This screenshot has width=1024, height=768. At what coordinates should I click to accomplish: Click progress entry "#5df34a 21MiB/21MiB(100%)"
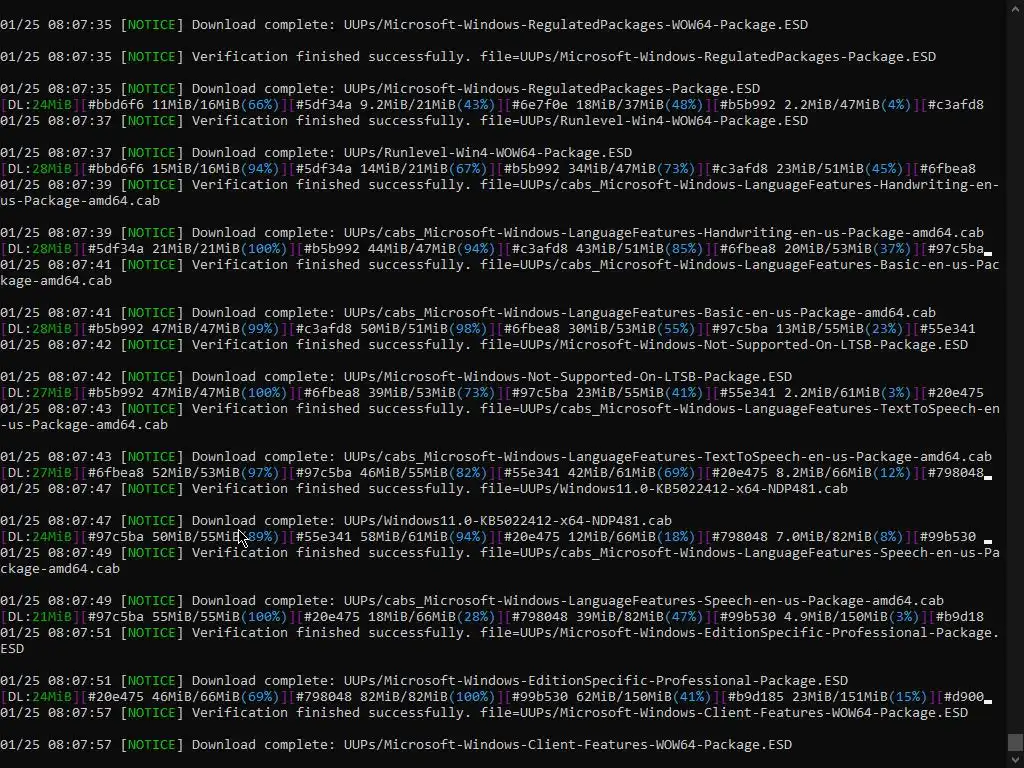(x=187, y=249)
